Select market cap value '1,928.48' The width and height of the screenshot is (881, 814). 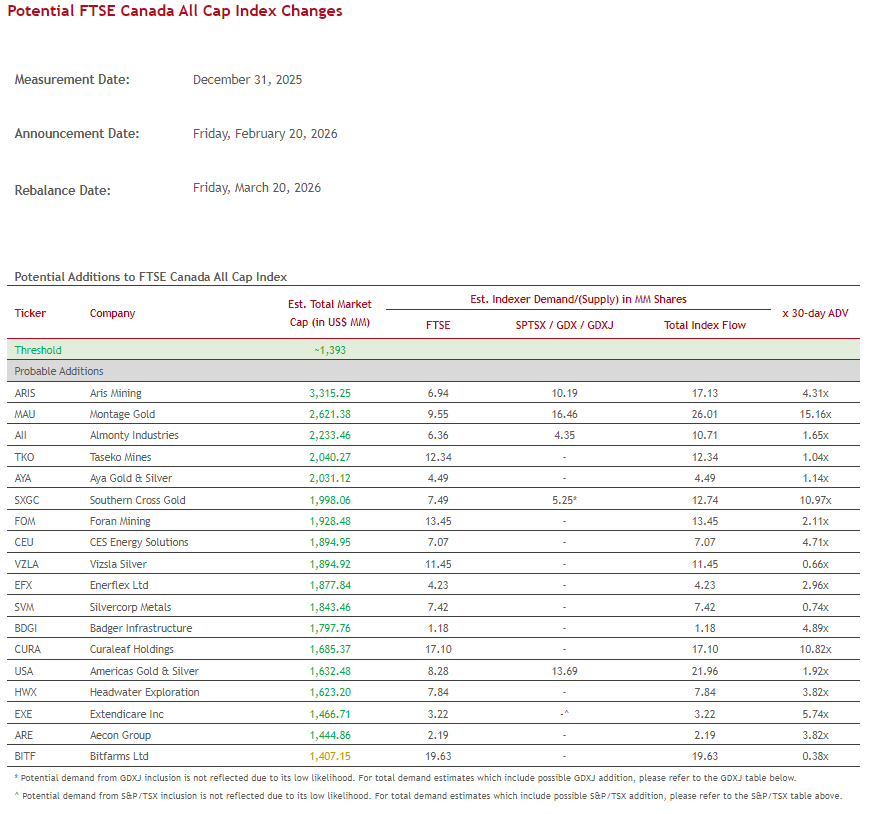click(x=330, y=521)
